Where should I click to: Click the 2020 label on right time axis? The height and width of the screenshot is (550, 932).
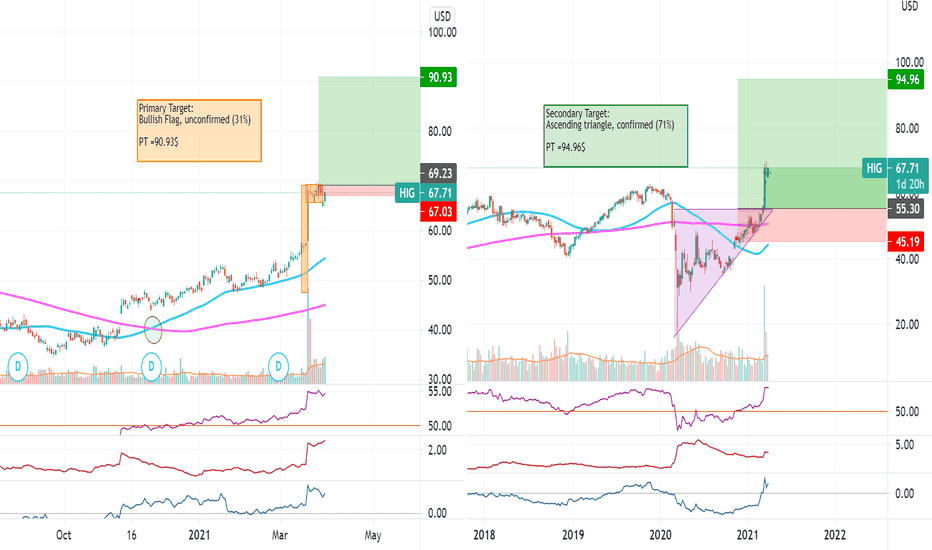point(660,535)
